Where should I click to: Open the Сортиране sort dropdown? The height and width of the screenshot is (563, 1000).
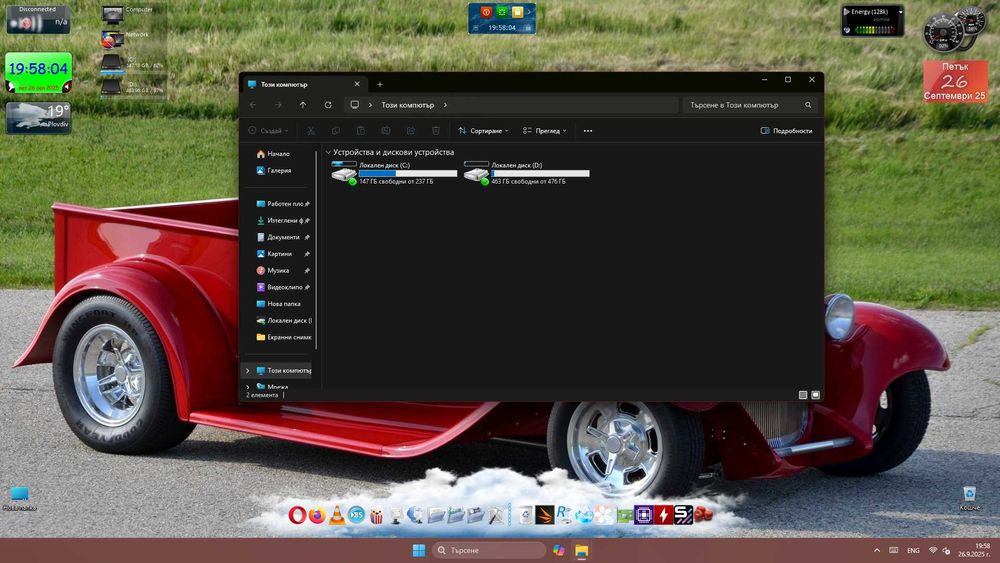tap(483, 131)
